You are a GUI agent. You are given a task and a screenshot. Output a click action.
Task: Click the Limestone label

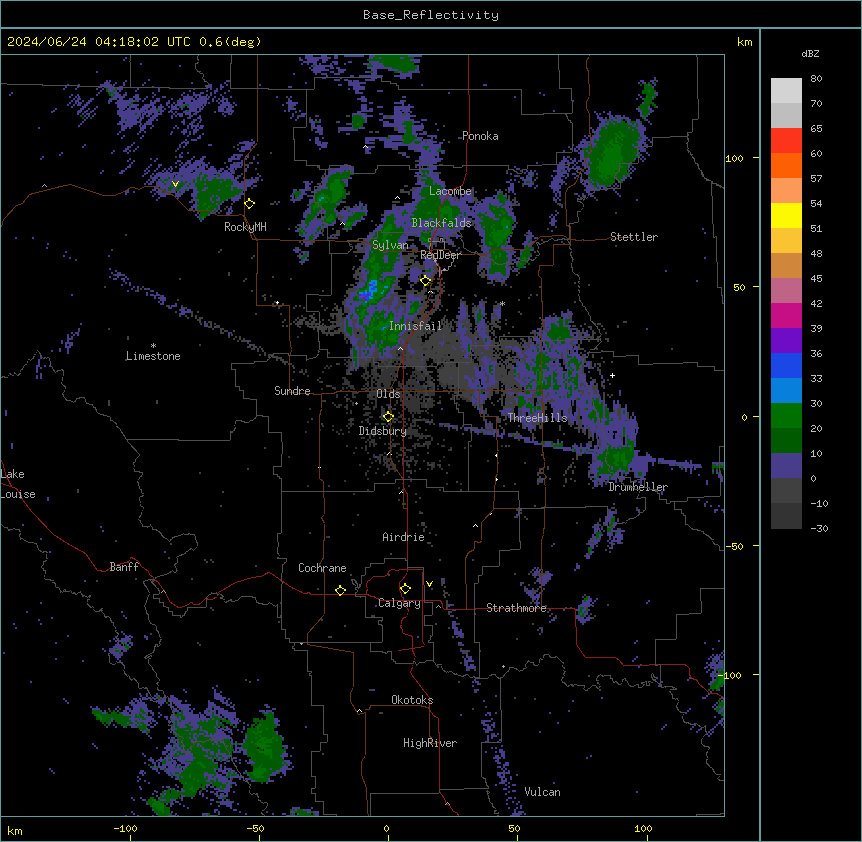pyautogui.click(x=153, y=356)
